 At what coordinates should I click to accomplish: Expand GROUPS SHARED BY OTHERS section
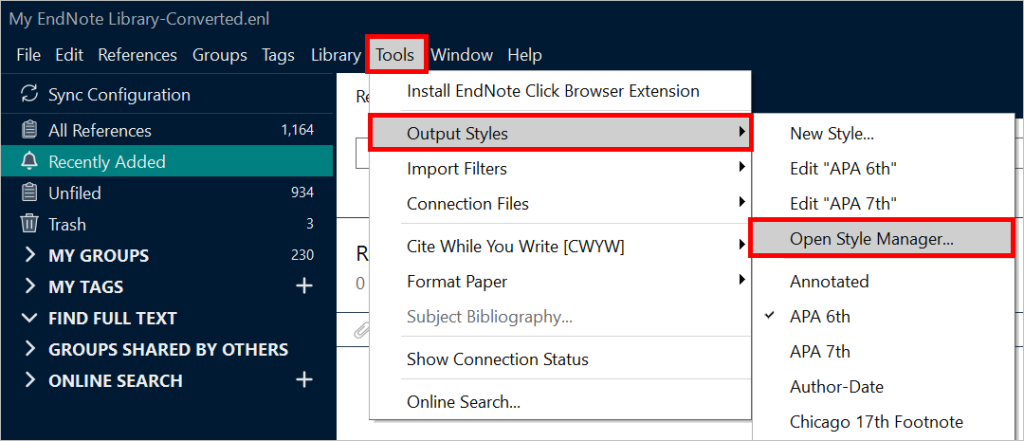29,350
